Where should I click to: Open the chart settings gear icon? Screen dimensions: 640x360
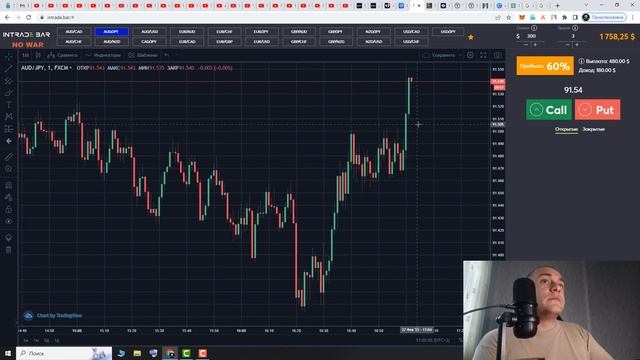point(470,55)
